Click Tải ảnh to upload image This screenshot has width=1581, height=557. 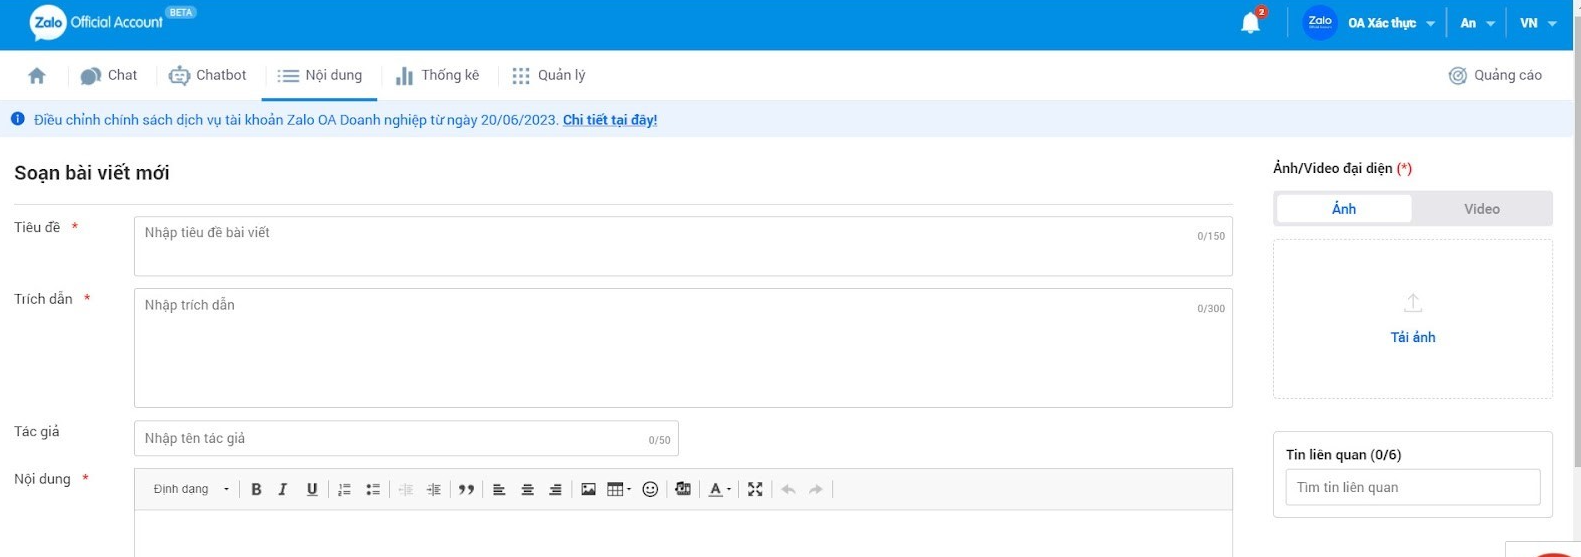tap(1412, 337)
